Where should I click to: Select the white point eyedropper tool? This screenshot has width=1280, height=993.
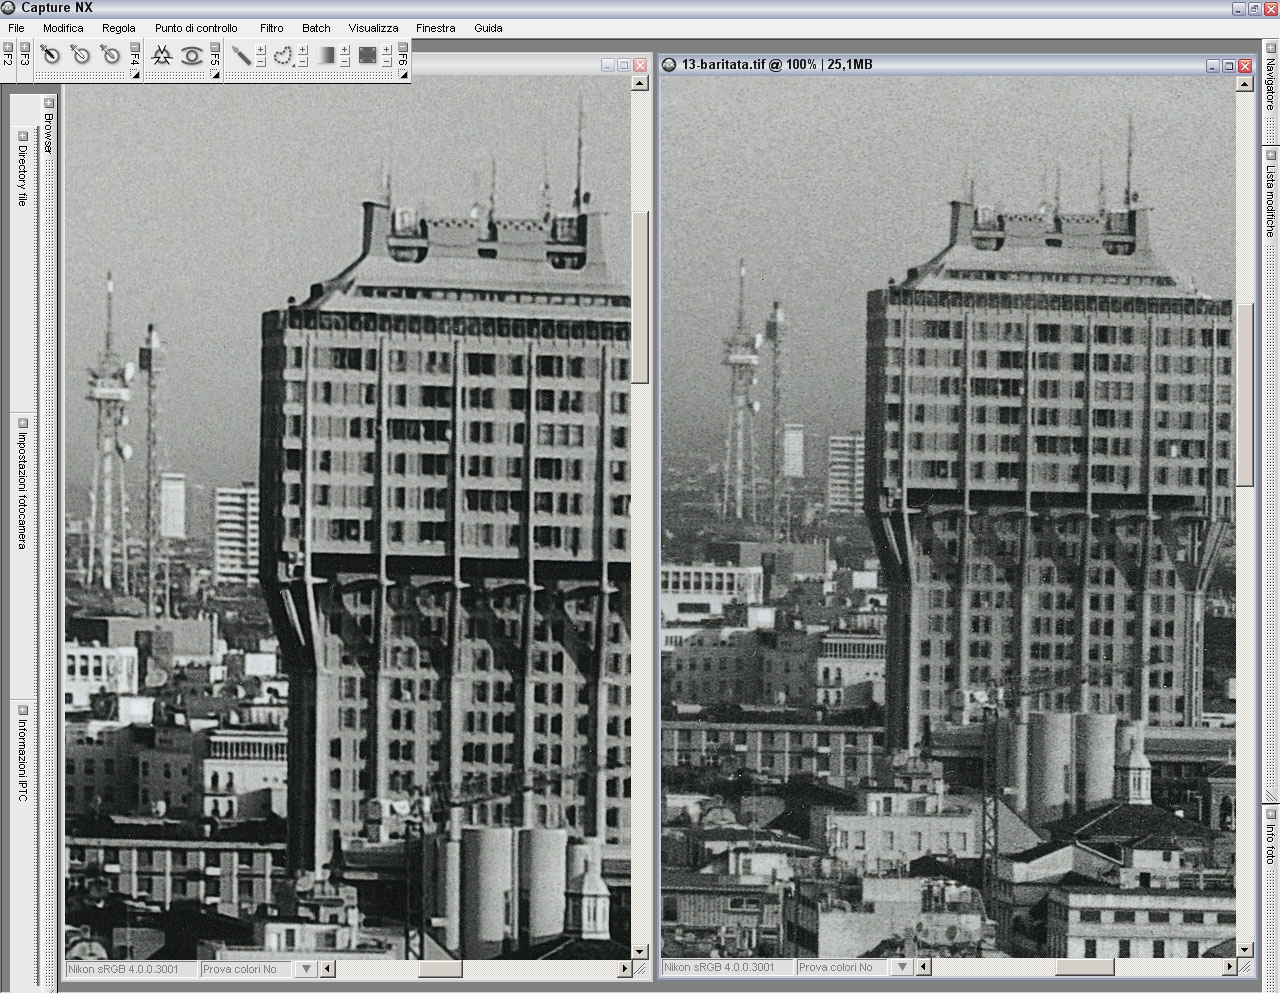point(80,56)
